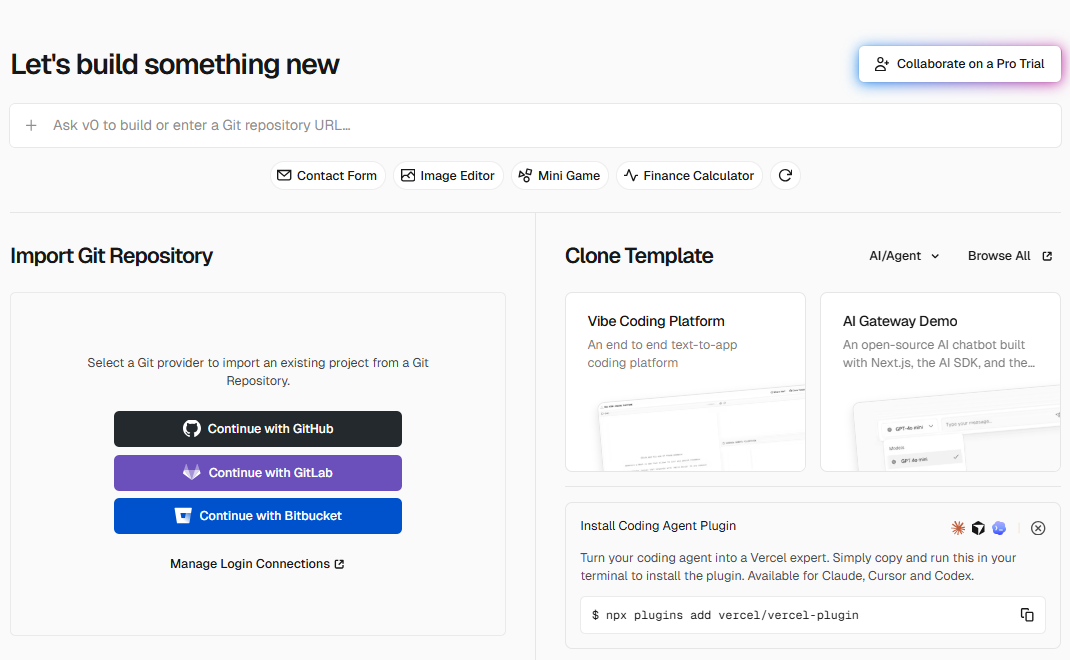Expand the AI/Agent category dropdown
Viewport: 1070px width, 660px height.
904,256
